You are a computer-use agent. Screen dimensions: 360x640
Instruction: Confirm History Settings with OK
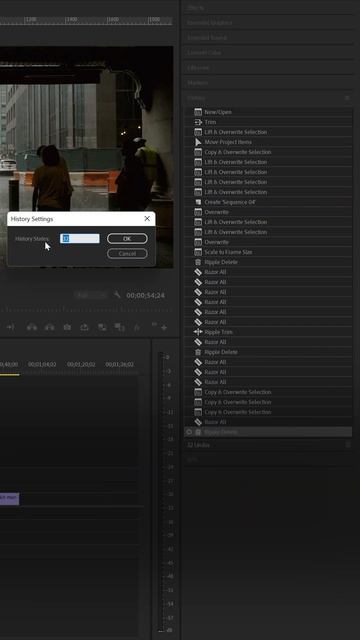point(127,239)
